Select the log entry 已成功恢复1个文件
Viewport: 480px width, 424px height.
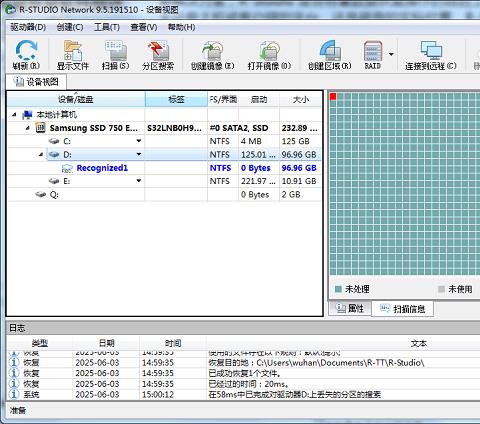tap(243, 373)
